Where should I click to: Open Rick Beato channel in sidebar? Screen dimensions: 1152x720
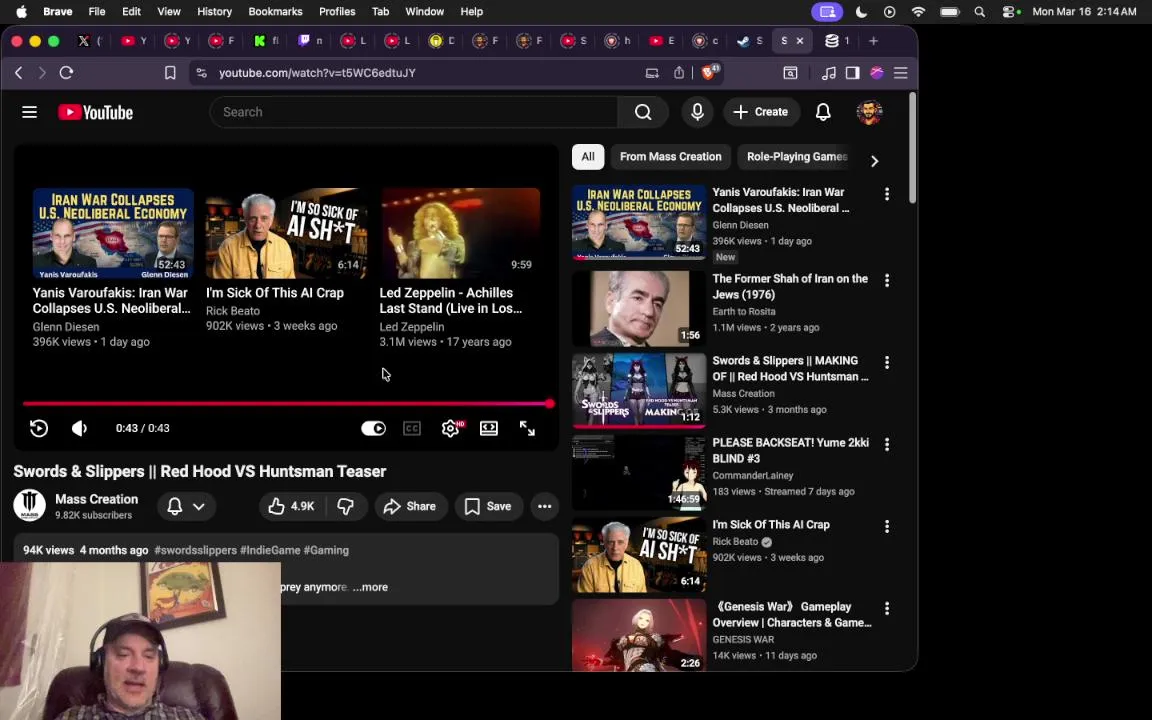tap(735, 541)
